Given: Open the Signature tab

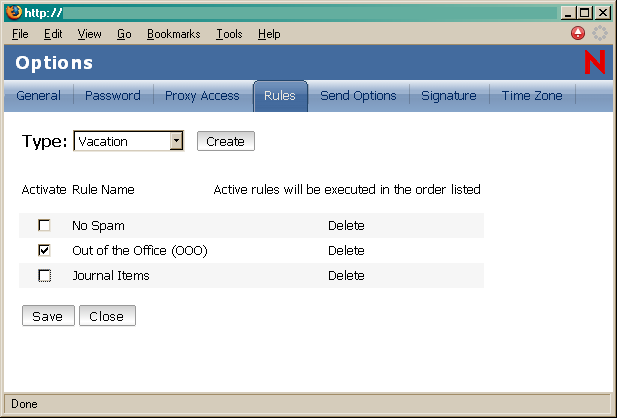Looking at the screenshot, I should pyautogui.click(x=449, y=96).
